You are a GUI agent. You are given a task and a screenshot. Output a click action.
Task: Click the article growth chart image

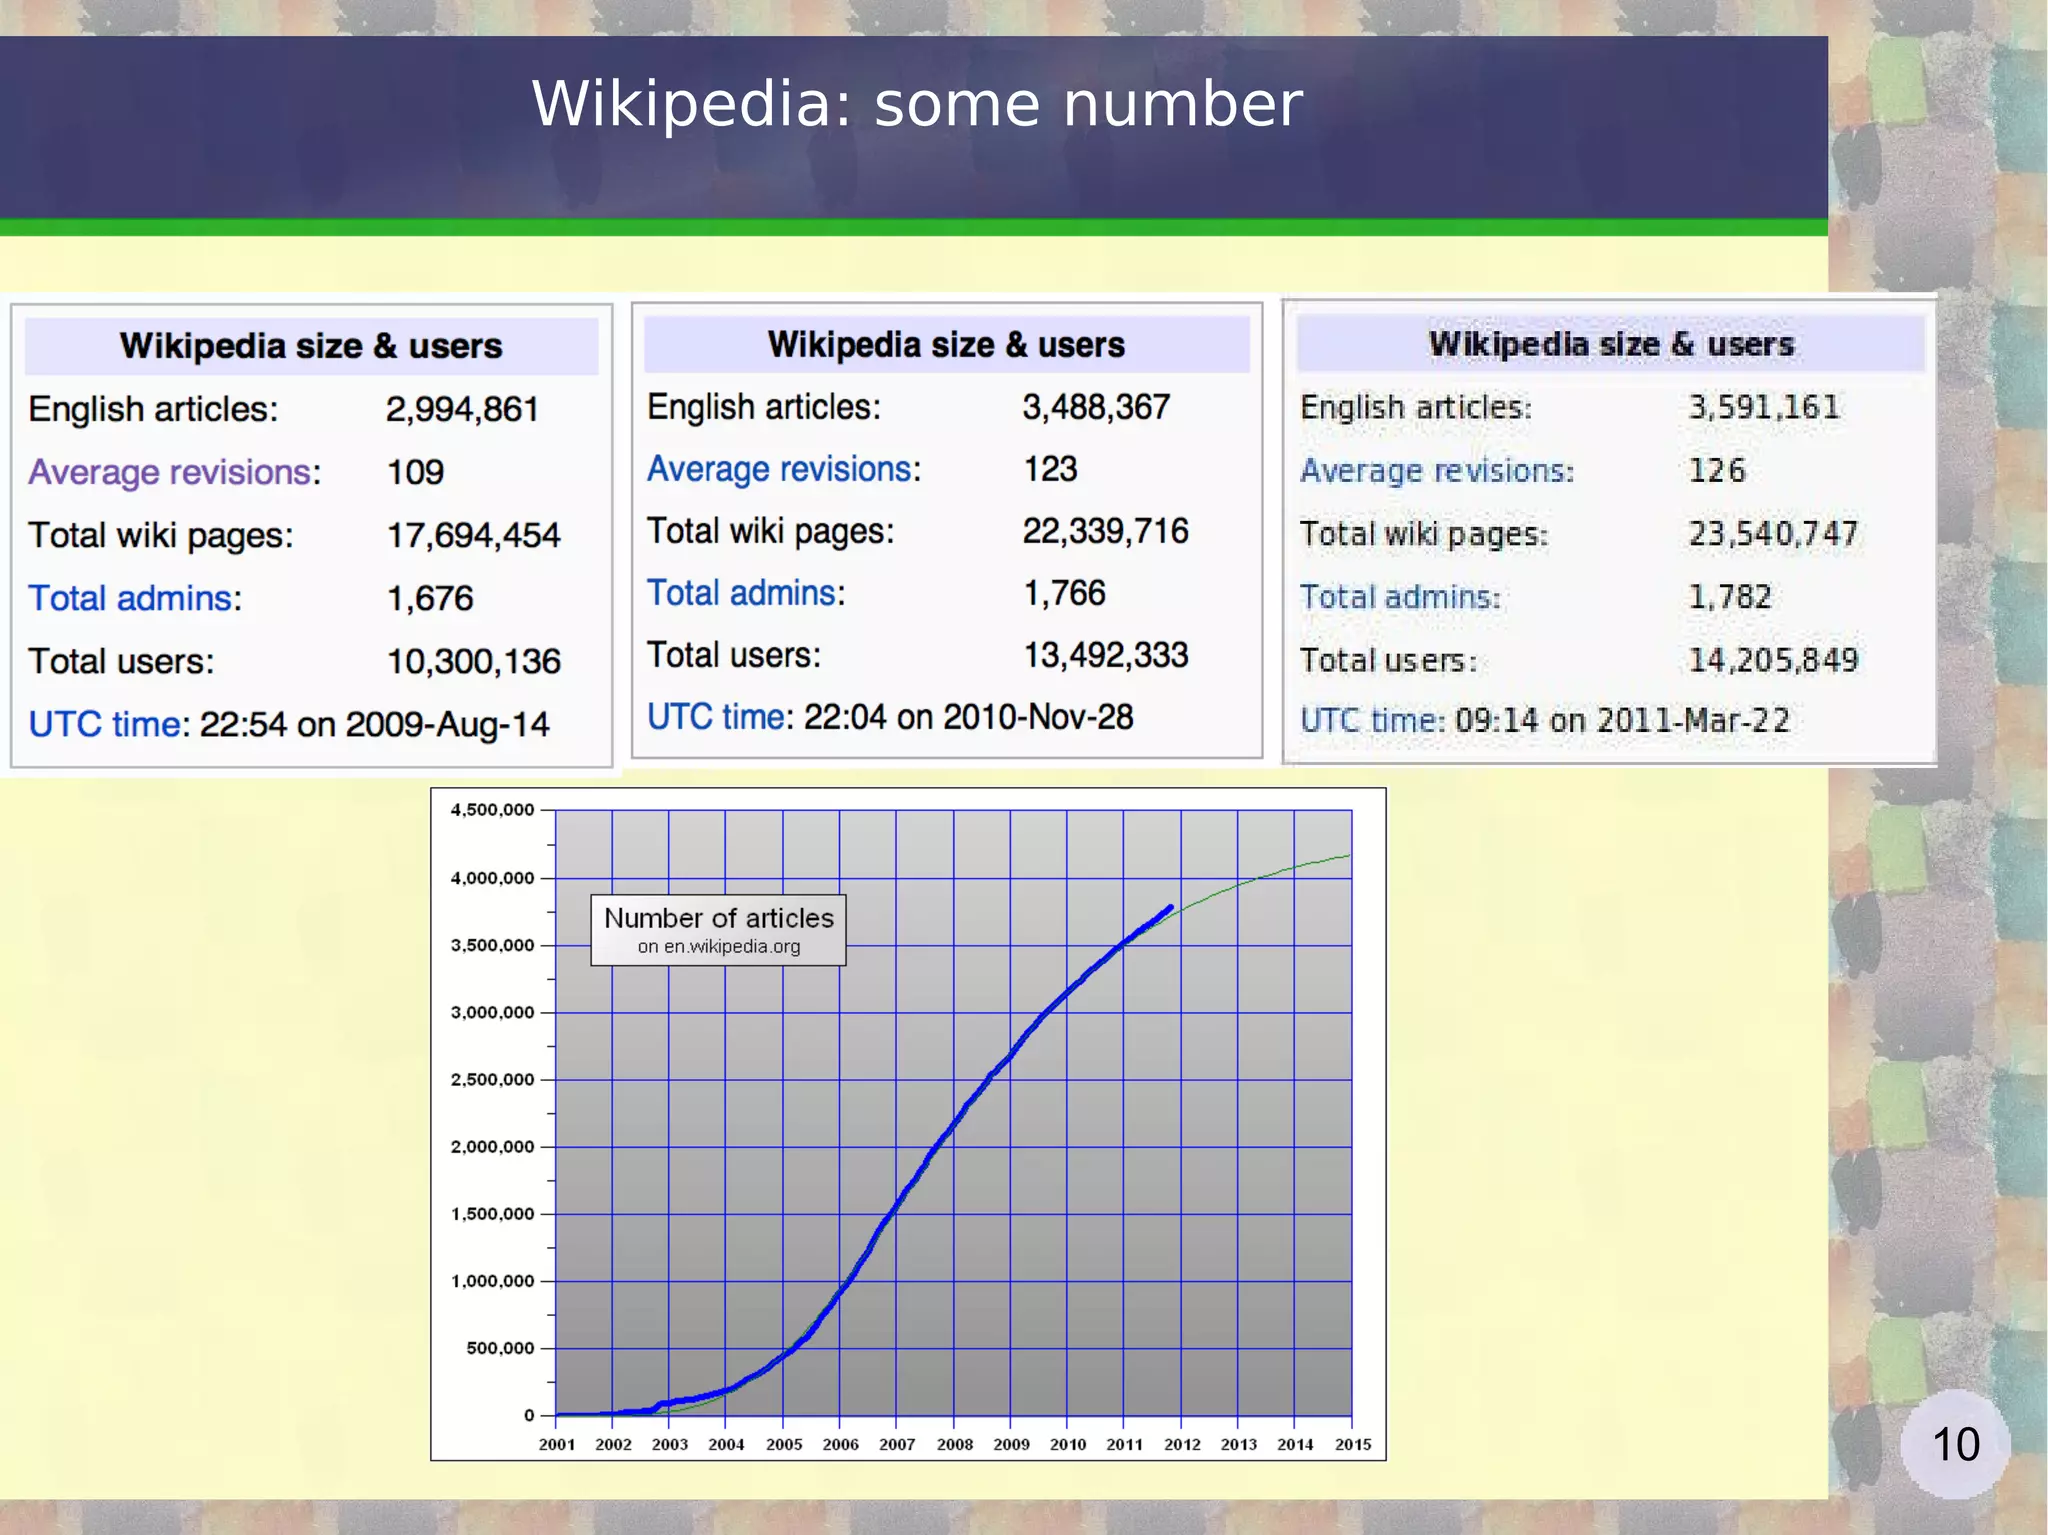pyautogui.click(x=908, y=1124)
